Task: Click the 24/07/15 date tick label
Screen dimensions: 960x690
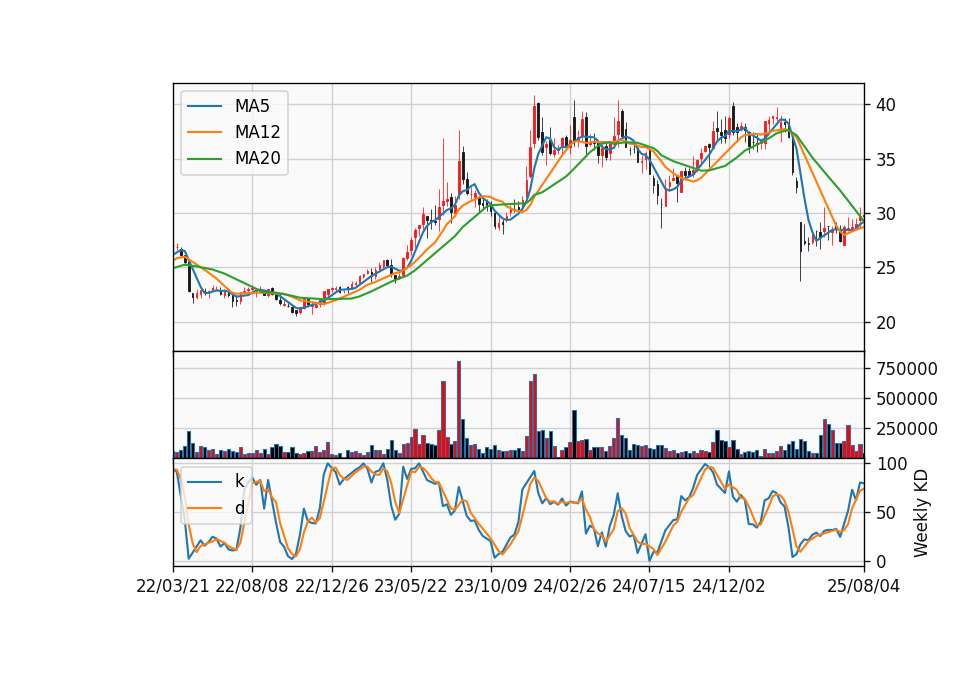Action: coord(649,587)
